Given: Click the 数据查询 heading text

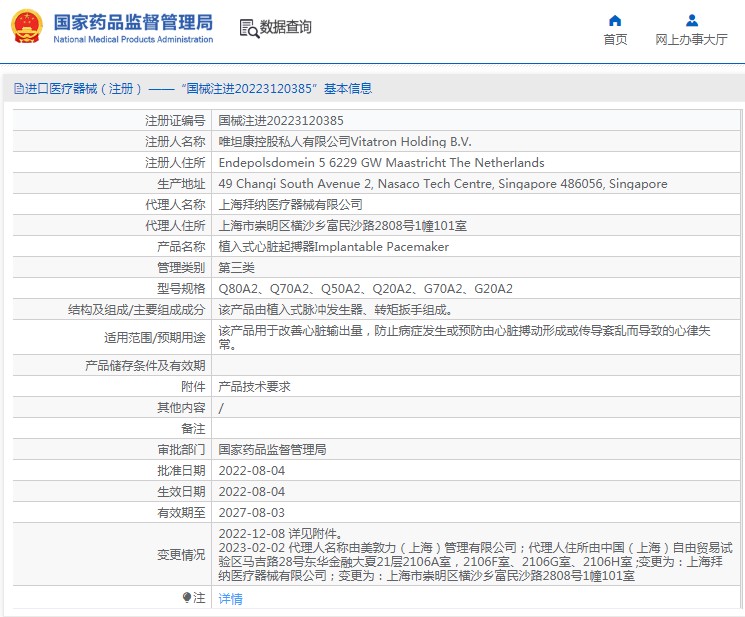Looking at the screenshot, I should point(286,28).
